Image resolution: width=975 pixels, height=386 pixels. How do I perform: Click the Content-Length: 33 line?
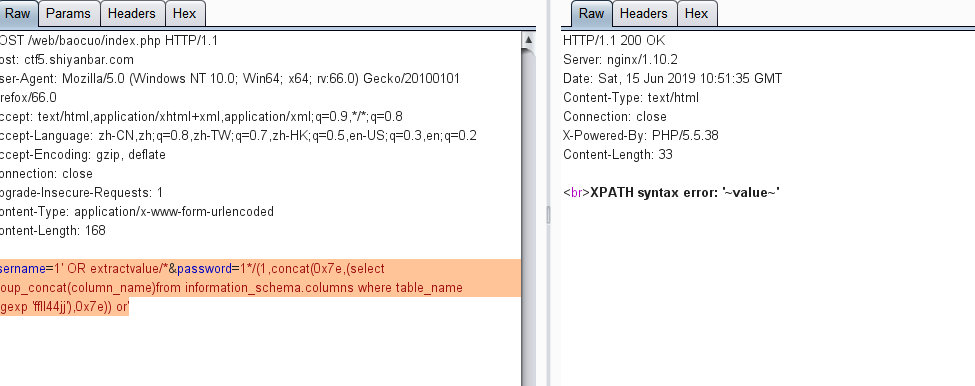tap(617, 154)
